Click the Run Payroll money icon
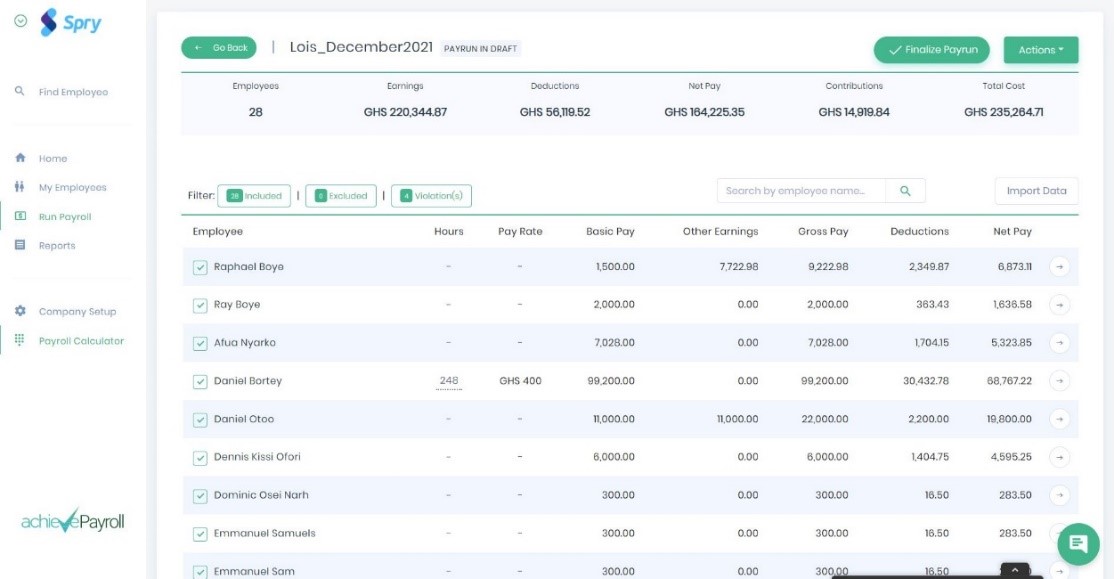Image resolution: width=1114 pixels, height=579 pixels. tap(20, 216)
